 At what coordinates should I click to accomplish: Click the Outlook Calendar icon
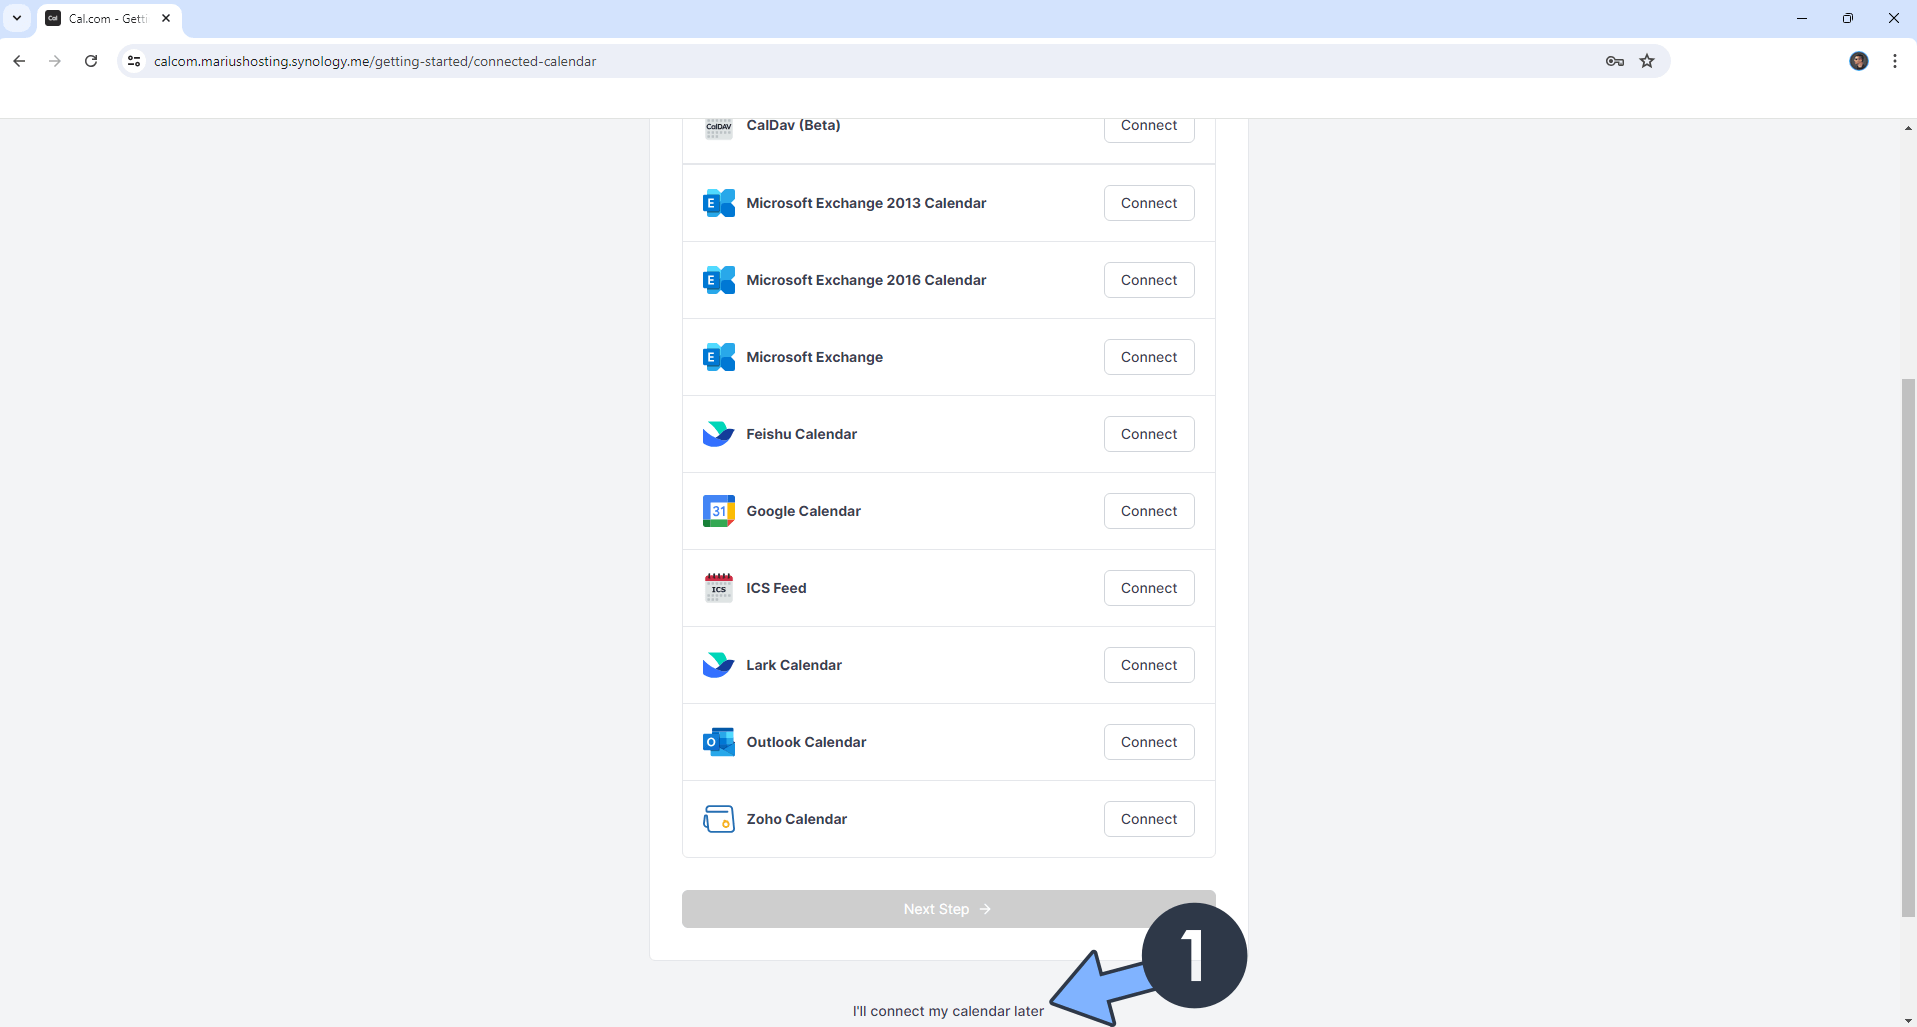[x=719, y=742]
